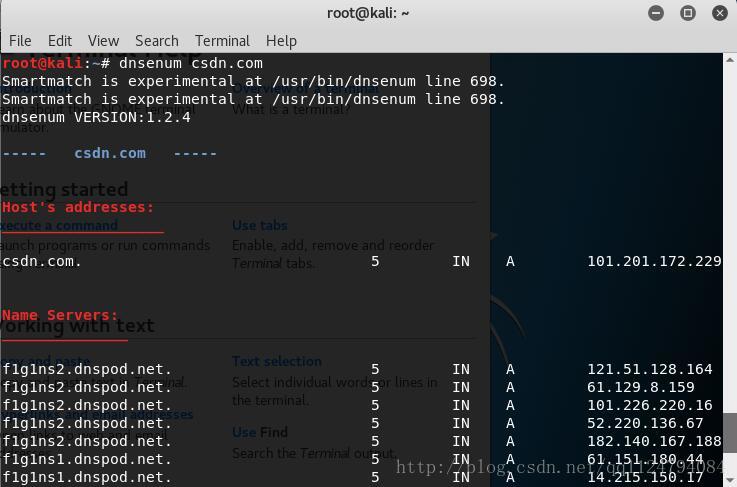The image size is (737, 487).
Task: Close the root@kali terminal window
Action: [x=719, y=13]
